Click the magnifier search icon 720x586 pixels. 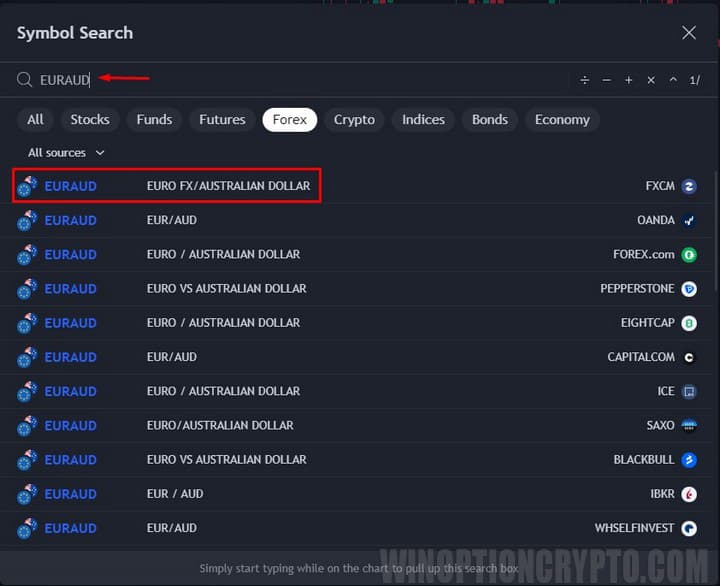click(25, 80)
